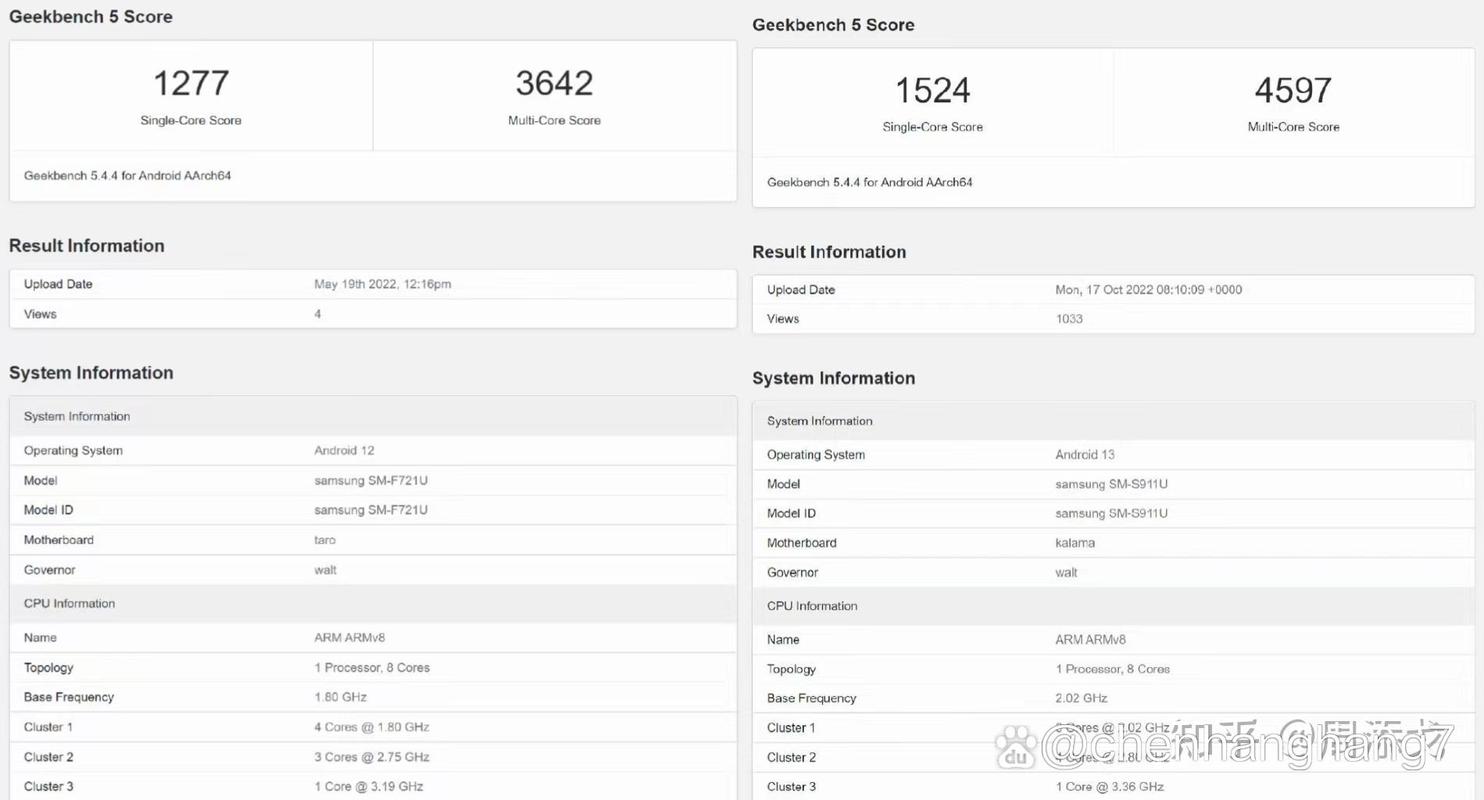
Task: Click the Android 13 operating system value
Action: (x=1085, y=455)
